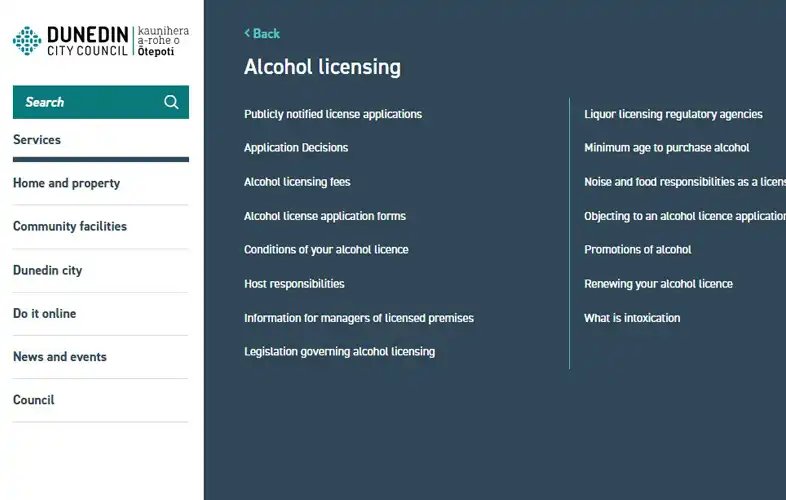The width and height of the screenshot is (786, 500).
Task: Open Home and property menu item
Action: [66, 183]
